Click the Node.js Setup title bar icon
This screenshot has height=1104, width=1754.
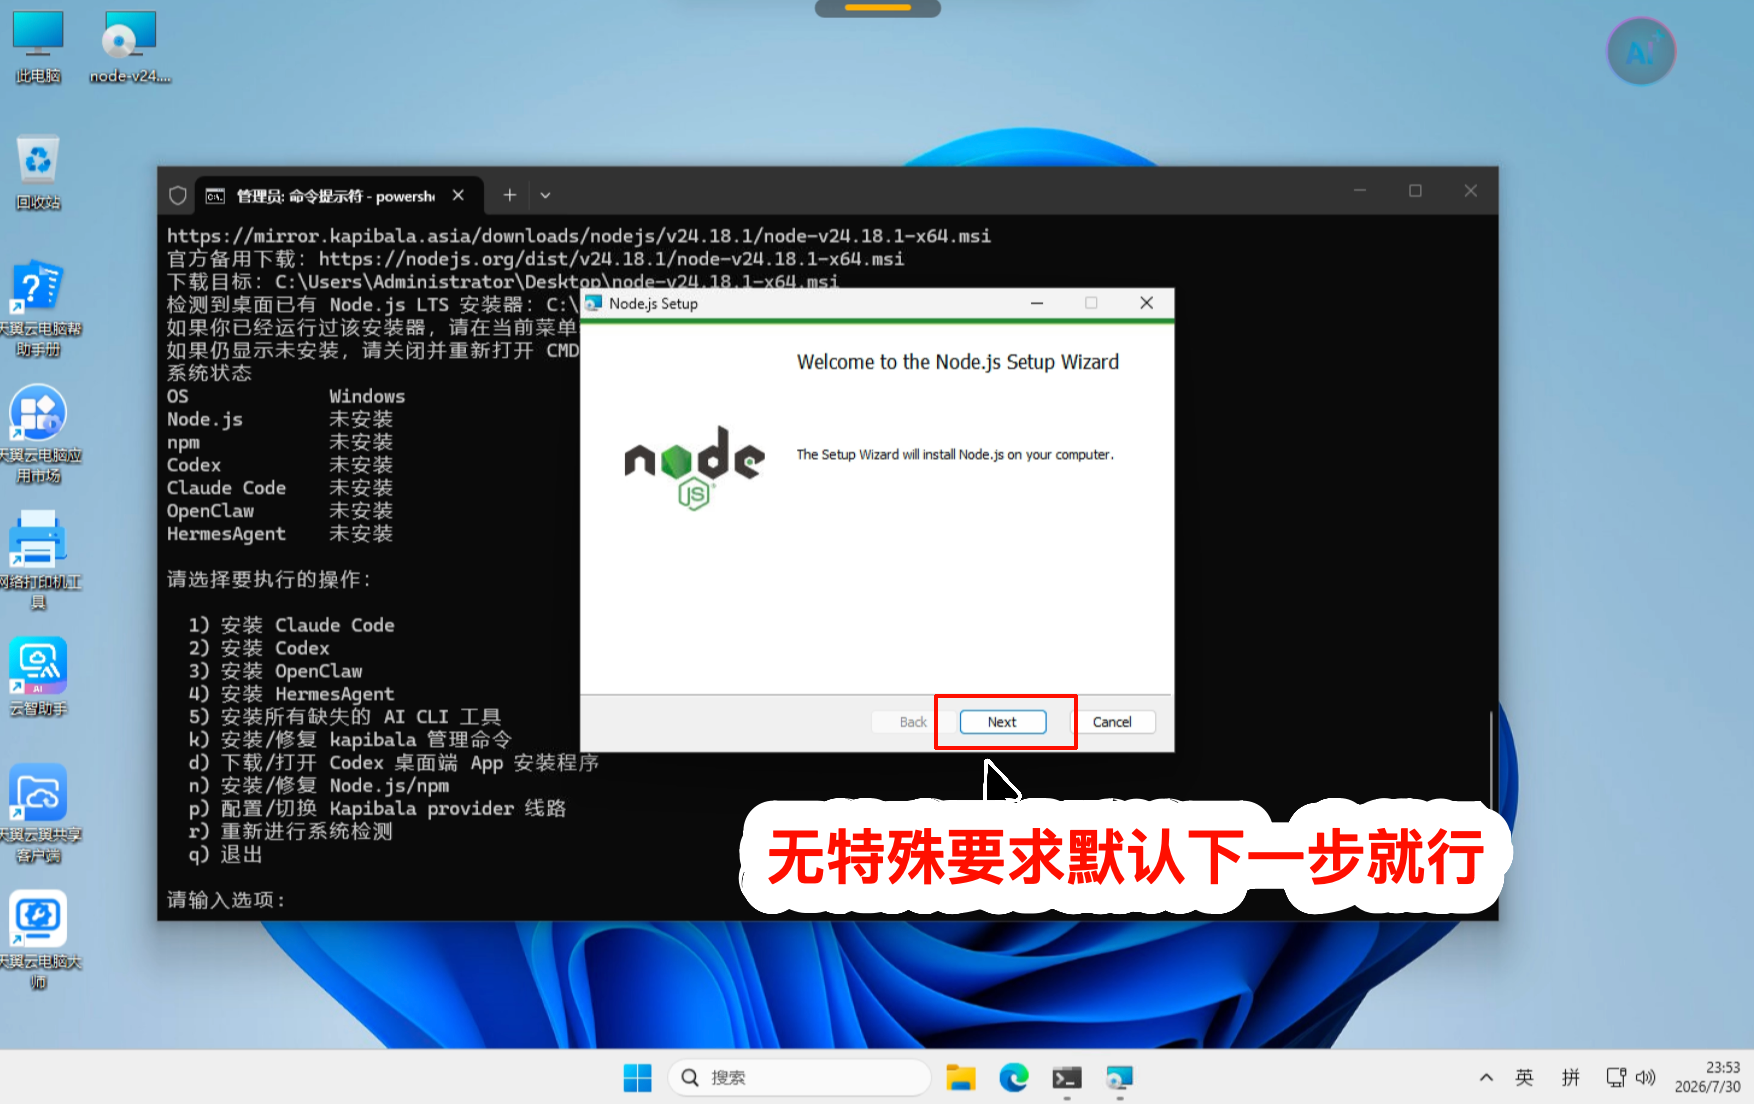(594, 303)
